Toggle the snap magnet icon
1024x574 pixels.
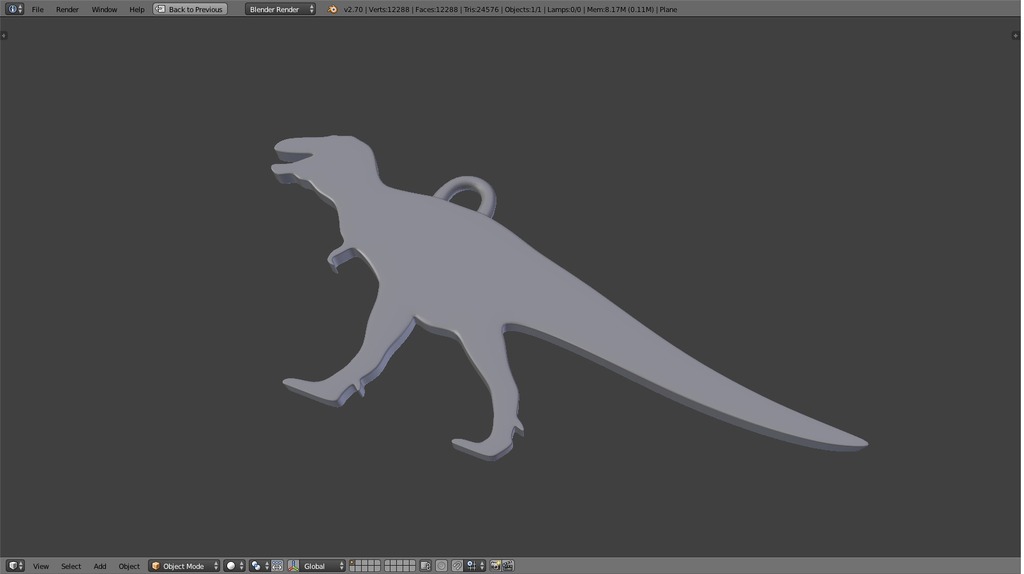coord(457,566)
